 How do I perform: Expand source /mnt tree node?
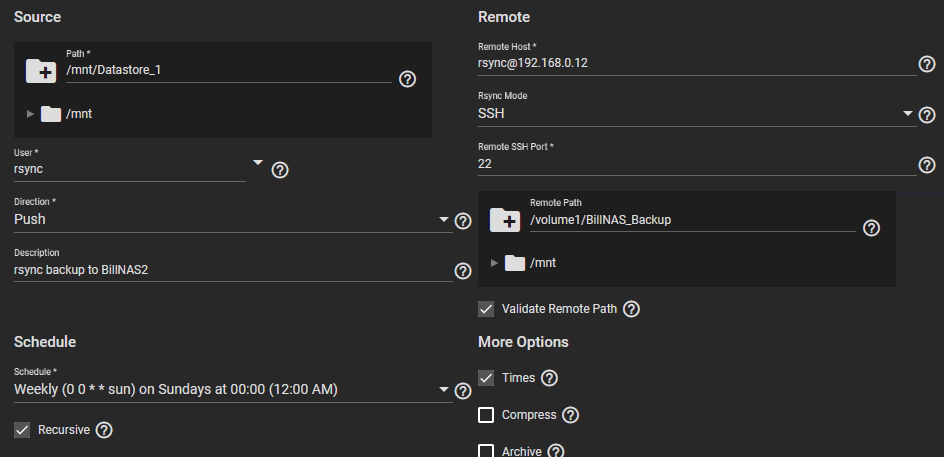coord(30,114)
